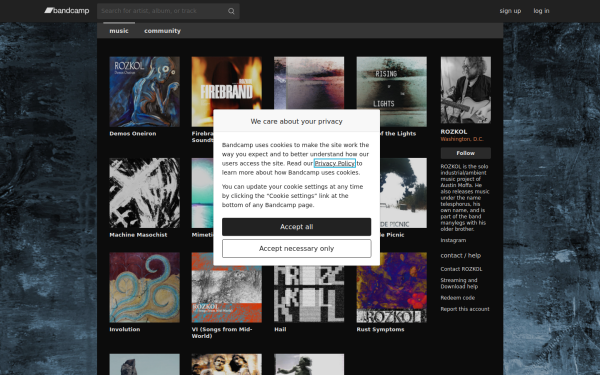
Task: Open the Privacy Policy link
Action: pos(335,163)
